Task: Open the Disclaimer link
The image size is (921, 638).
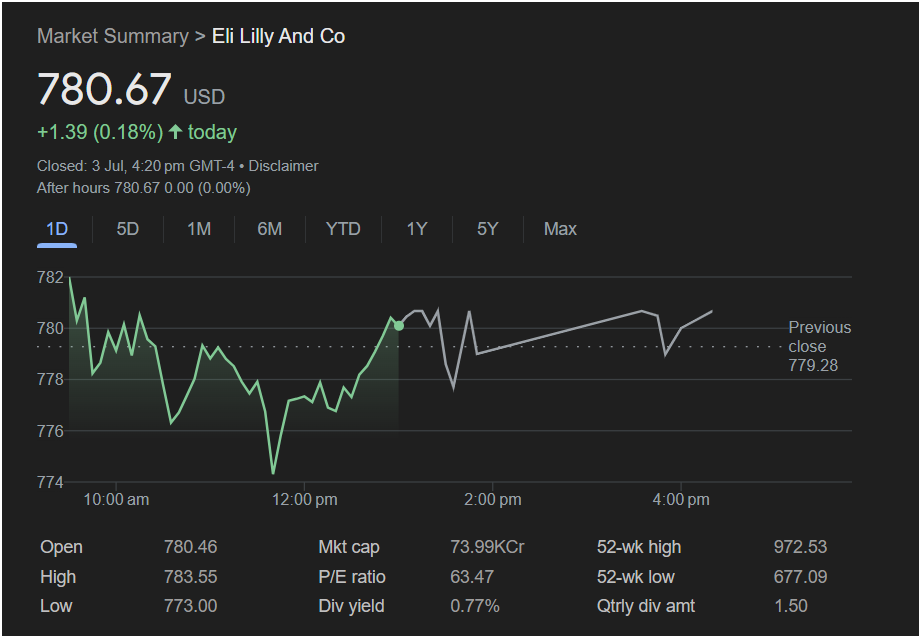Action: click(283, 166)
